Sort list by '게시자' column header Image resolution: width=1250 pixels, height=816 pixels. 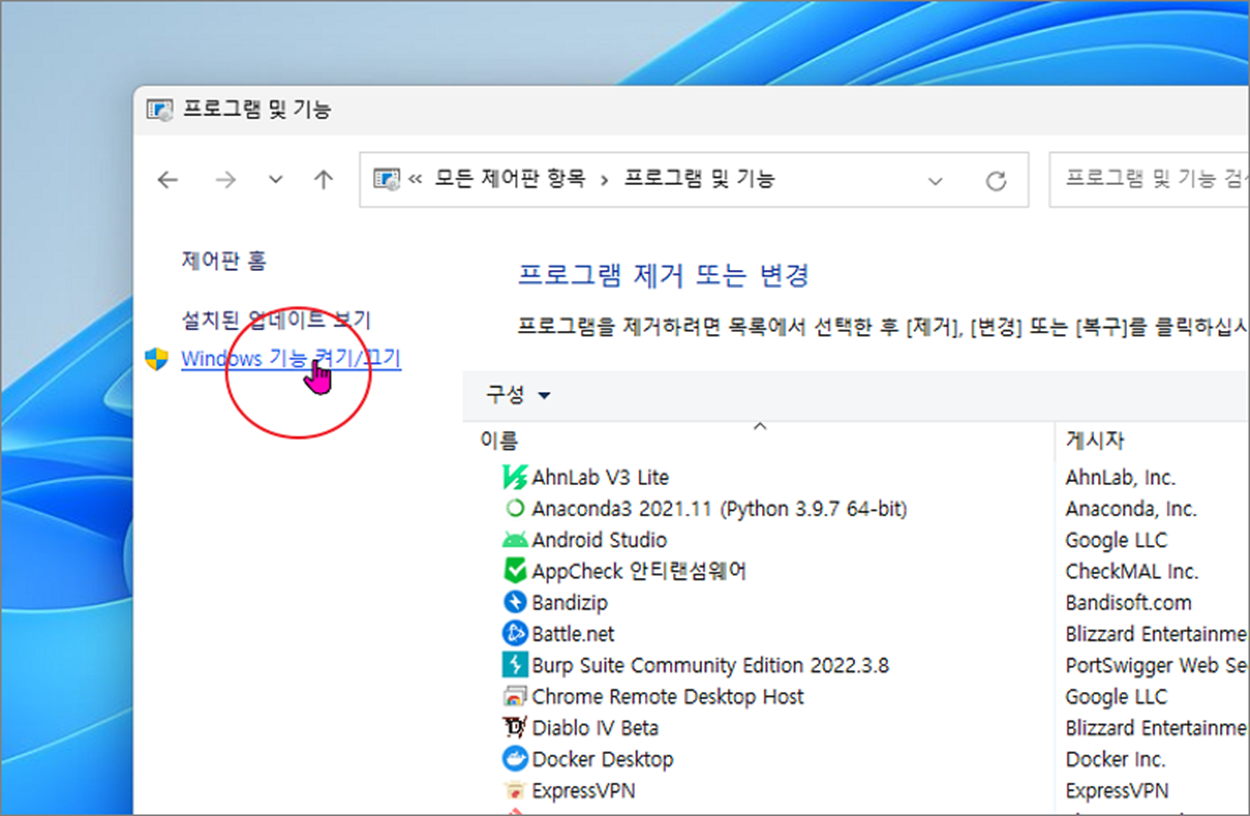pos(1095,440)
